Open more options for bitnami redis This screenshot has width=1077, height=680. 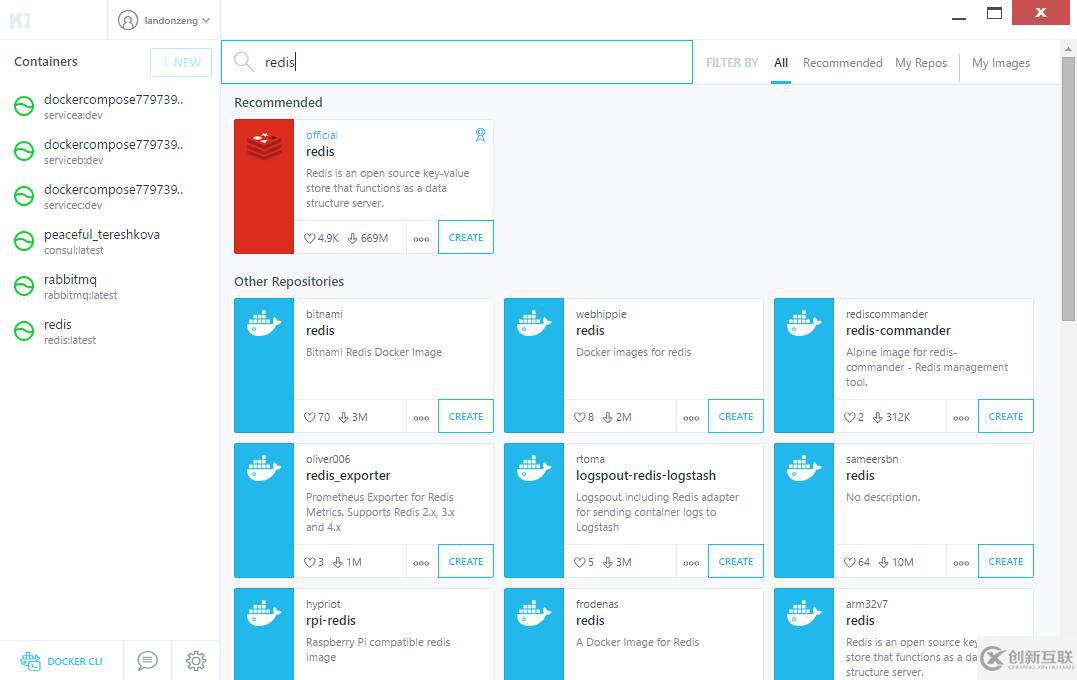[x=421, y=417]
